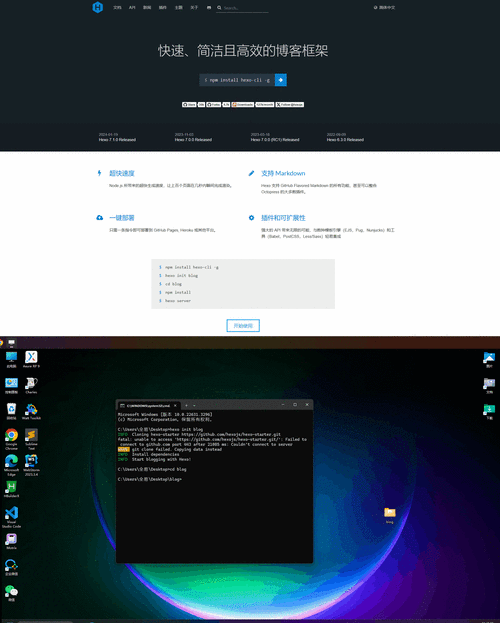Click the Hexo logo in the header
500x623 pixels.
coord(97,7)
